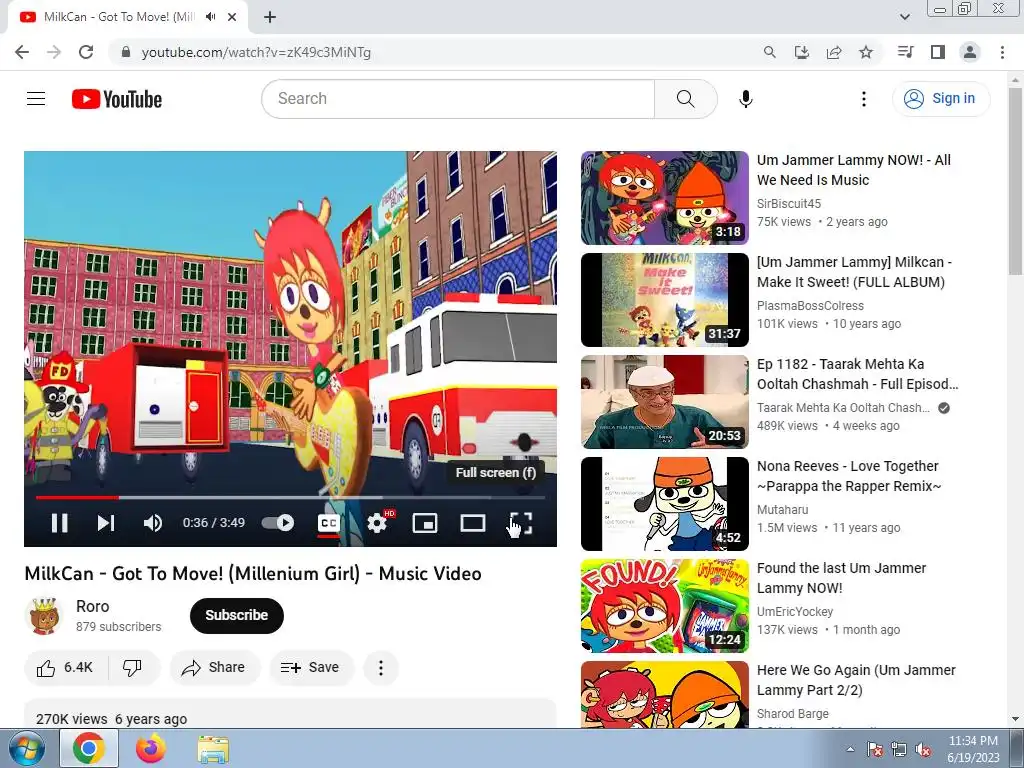Image resolution: width=1024 pixels, height=768 pixels.
Task: Go back in browser
Action: click(22, 52)
